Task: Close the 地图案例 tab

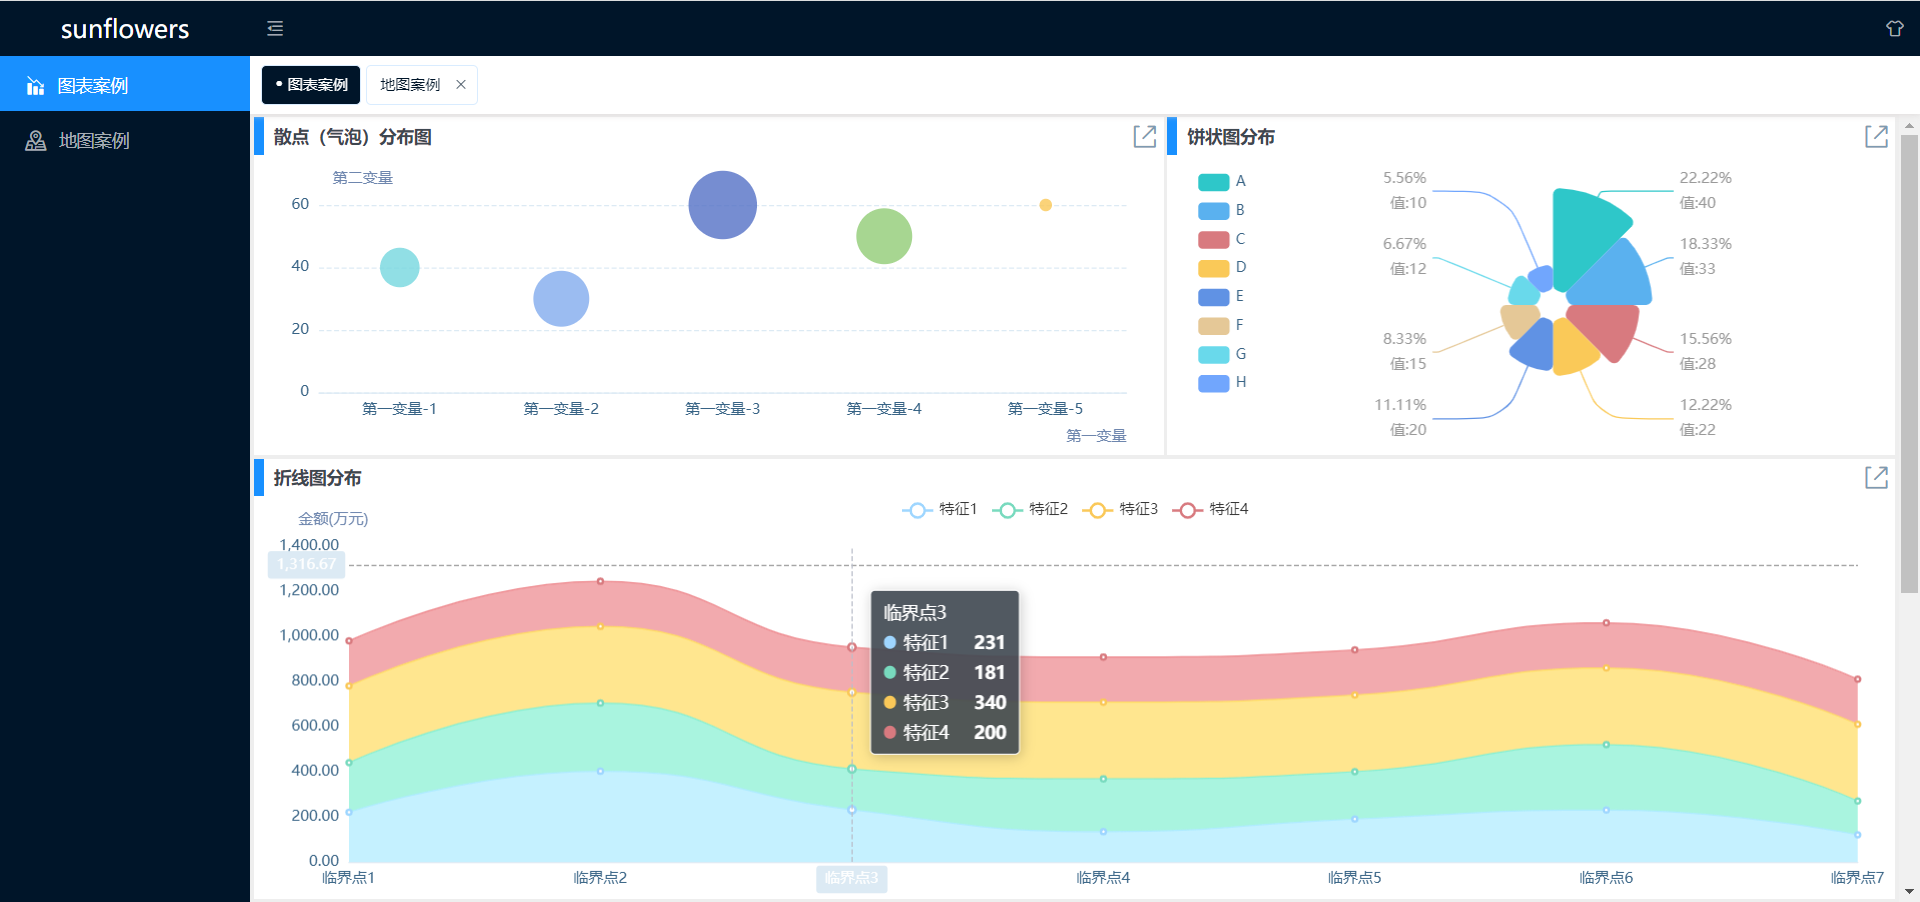Action: (461, 85)
